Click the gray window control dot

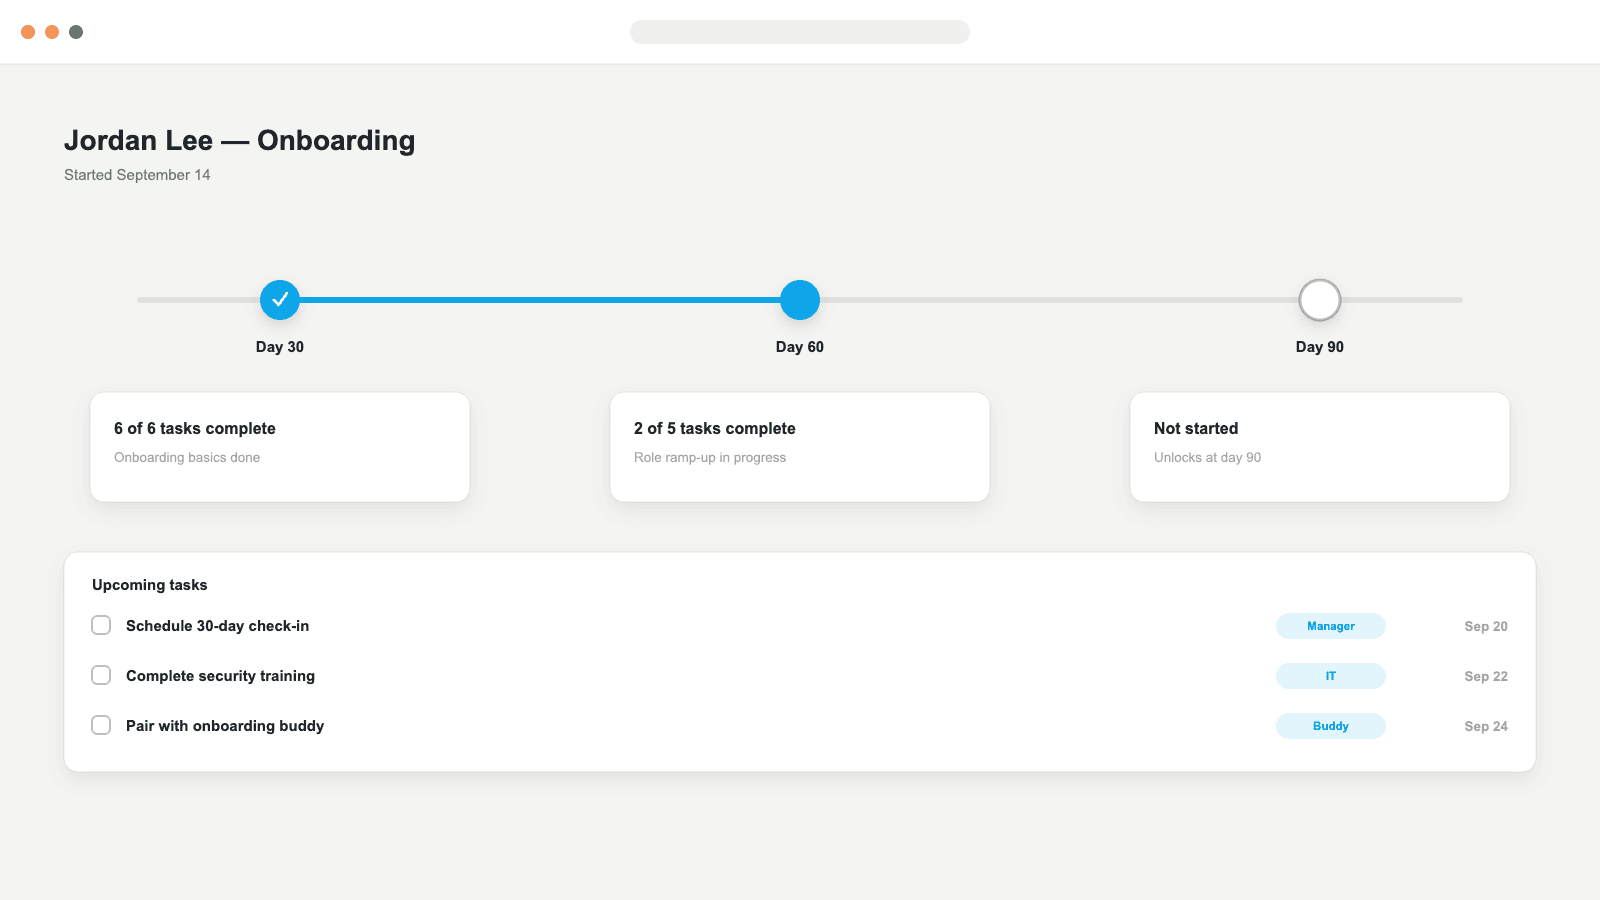click(76, 32)
